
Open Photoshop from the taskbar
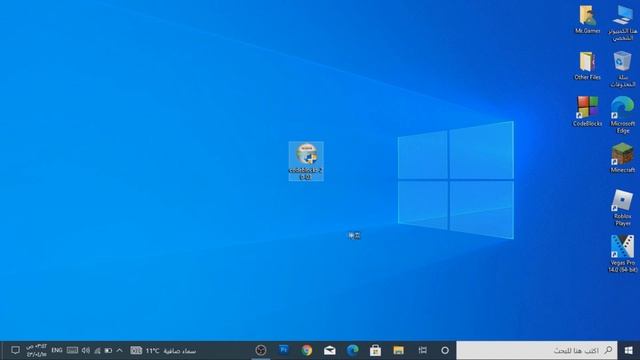point(284,350)
